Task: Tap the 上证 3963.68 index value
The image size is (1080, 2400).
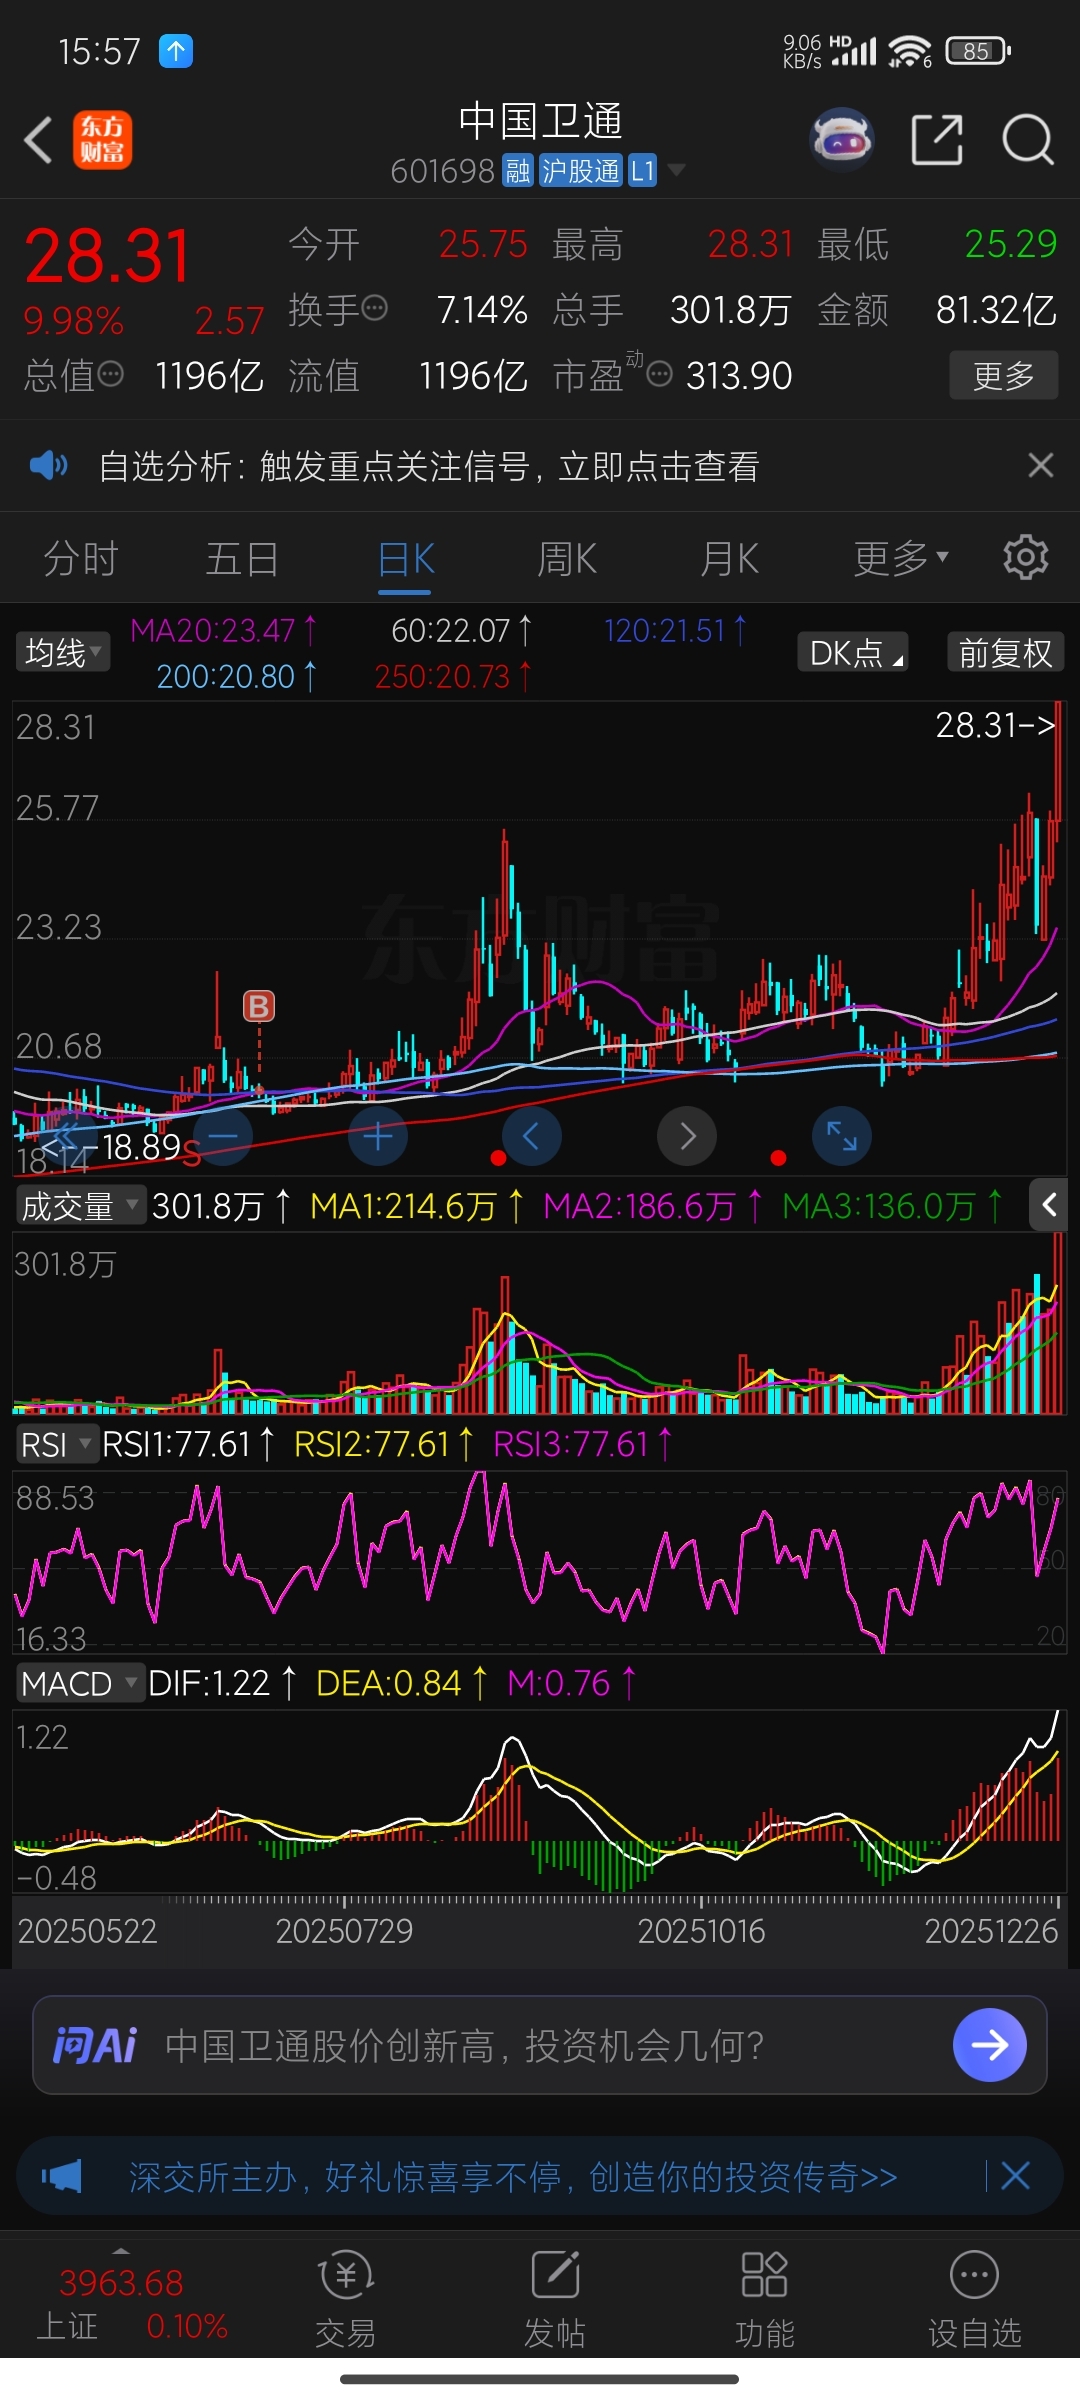Action: click(x=121, y=2283)
